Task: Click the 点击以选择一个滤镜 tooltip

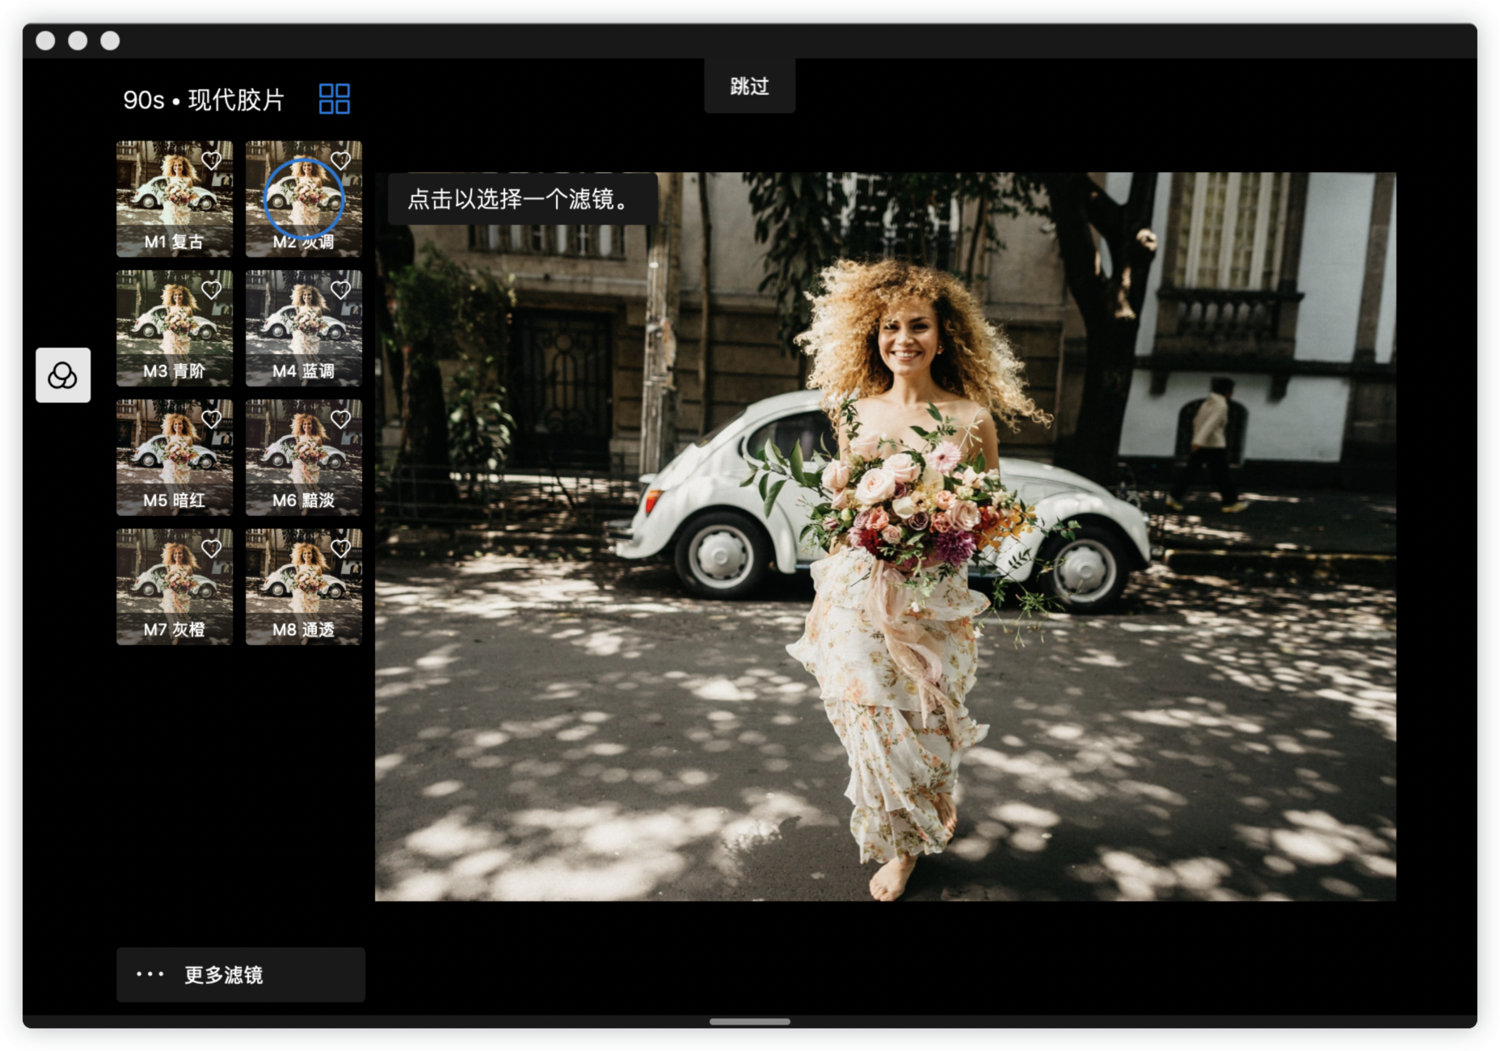Action: pyautogui.click(x=522, y=199)
